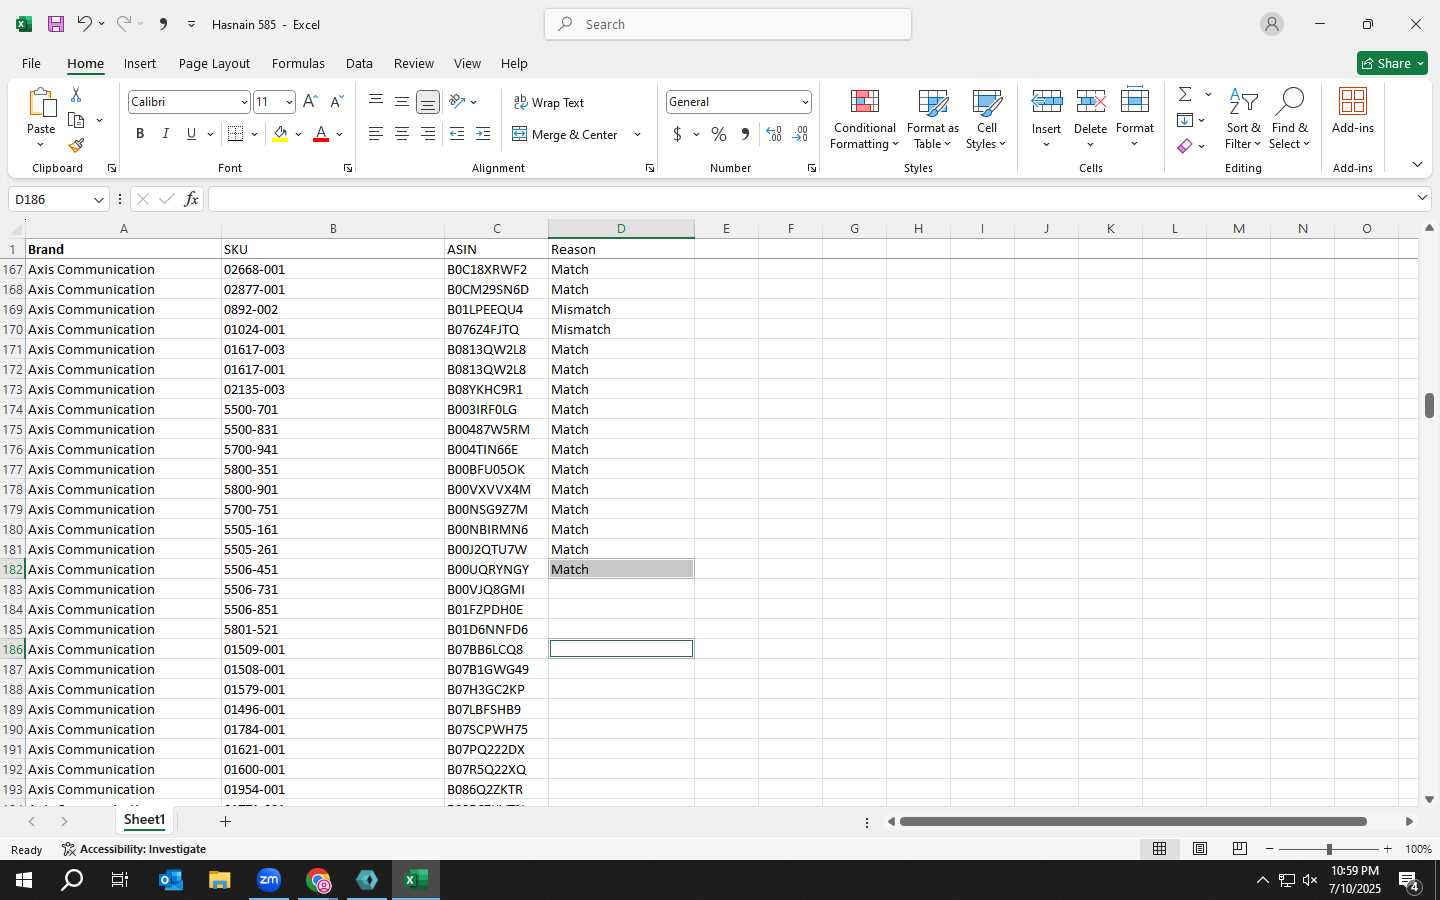Select the Mismatch cell in row 169

pyautogui.click(x=621, y=309)
